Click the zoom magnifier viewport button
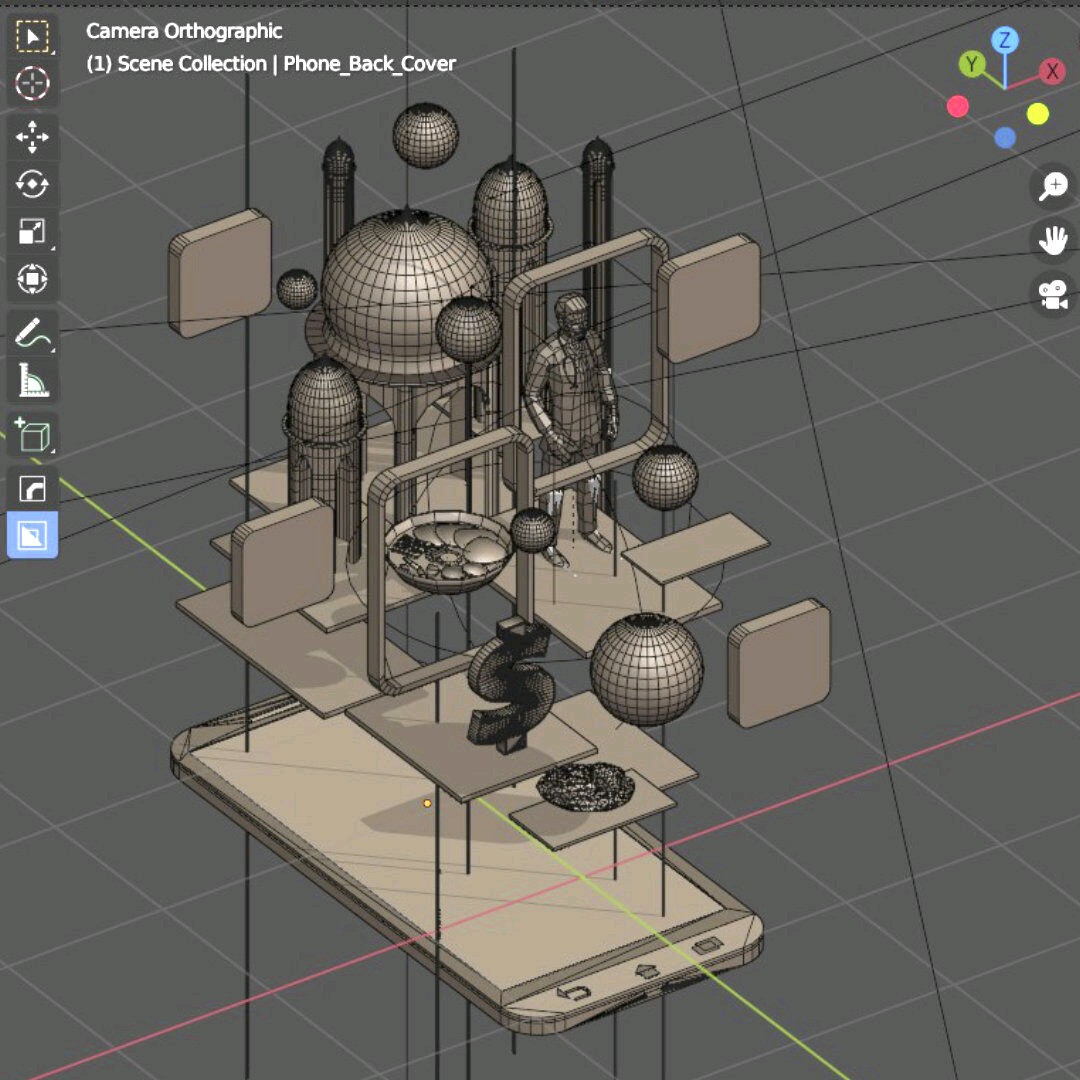 click(1053, 185)
